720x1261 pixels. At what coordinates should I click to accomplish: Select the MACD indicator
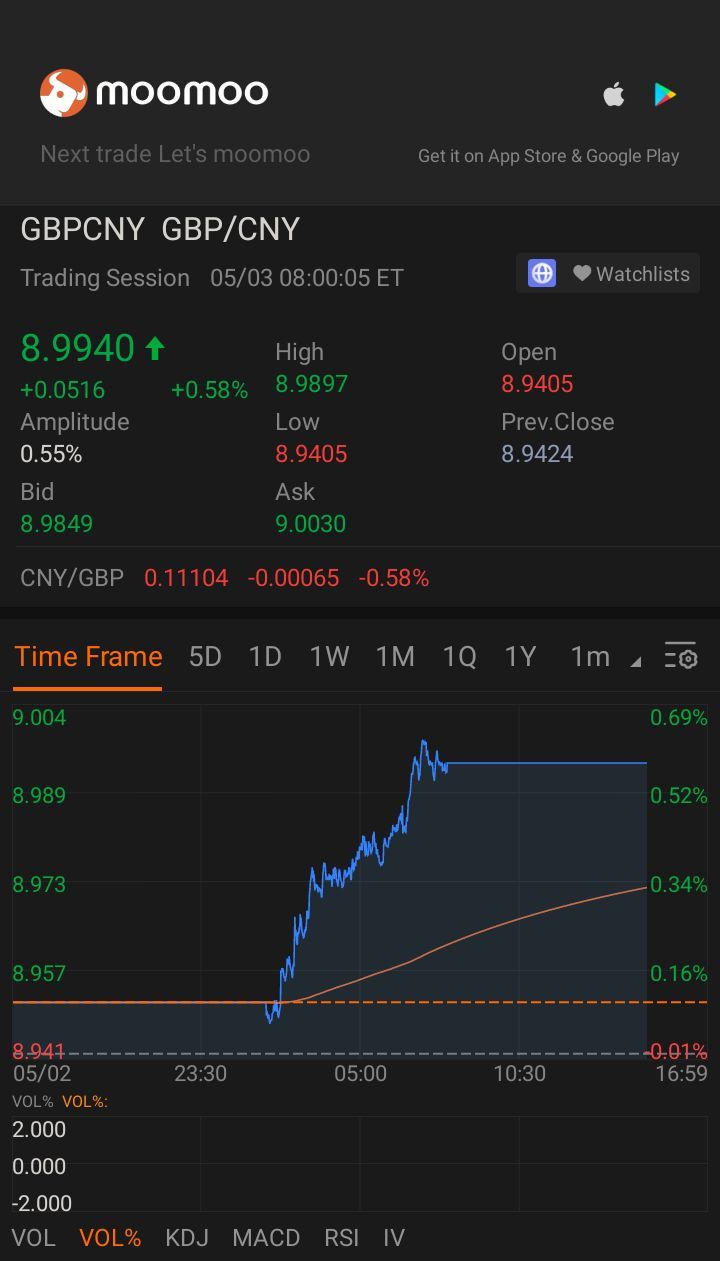(x=266, y=1238)
